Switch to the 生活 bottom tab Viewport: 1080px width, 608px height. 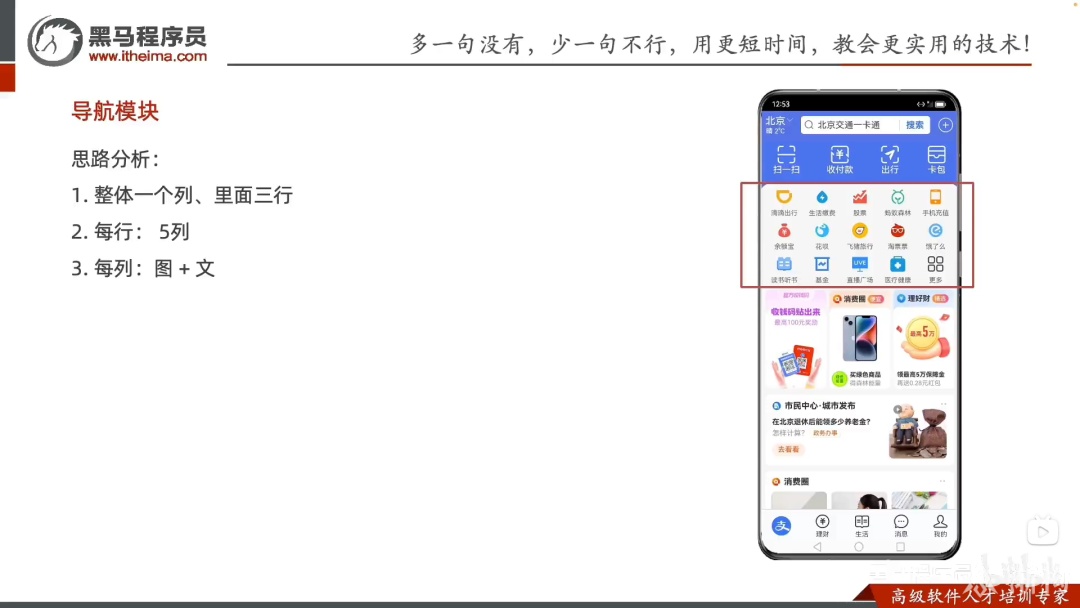(x=862, y=526)
